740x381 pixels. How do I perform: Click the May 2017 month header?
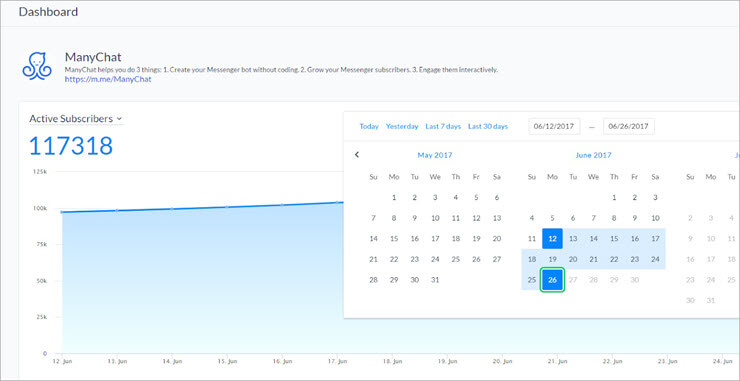[435, 155]
